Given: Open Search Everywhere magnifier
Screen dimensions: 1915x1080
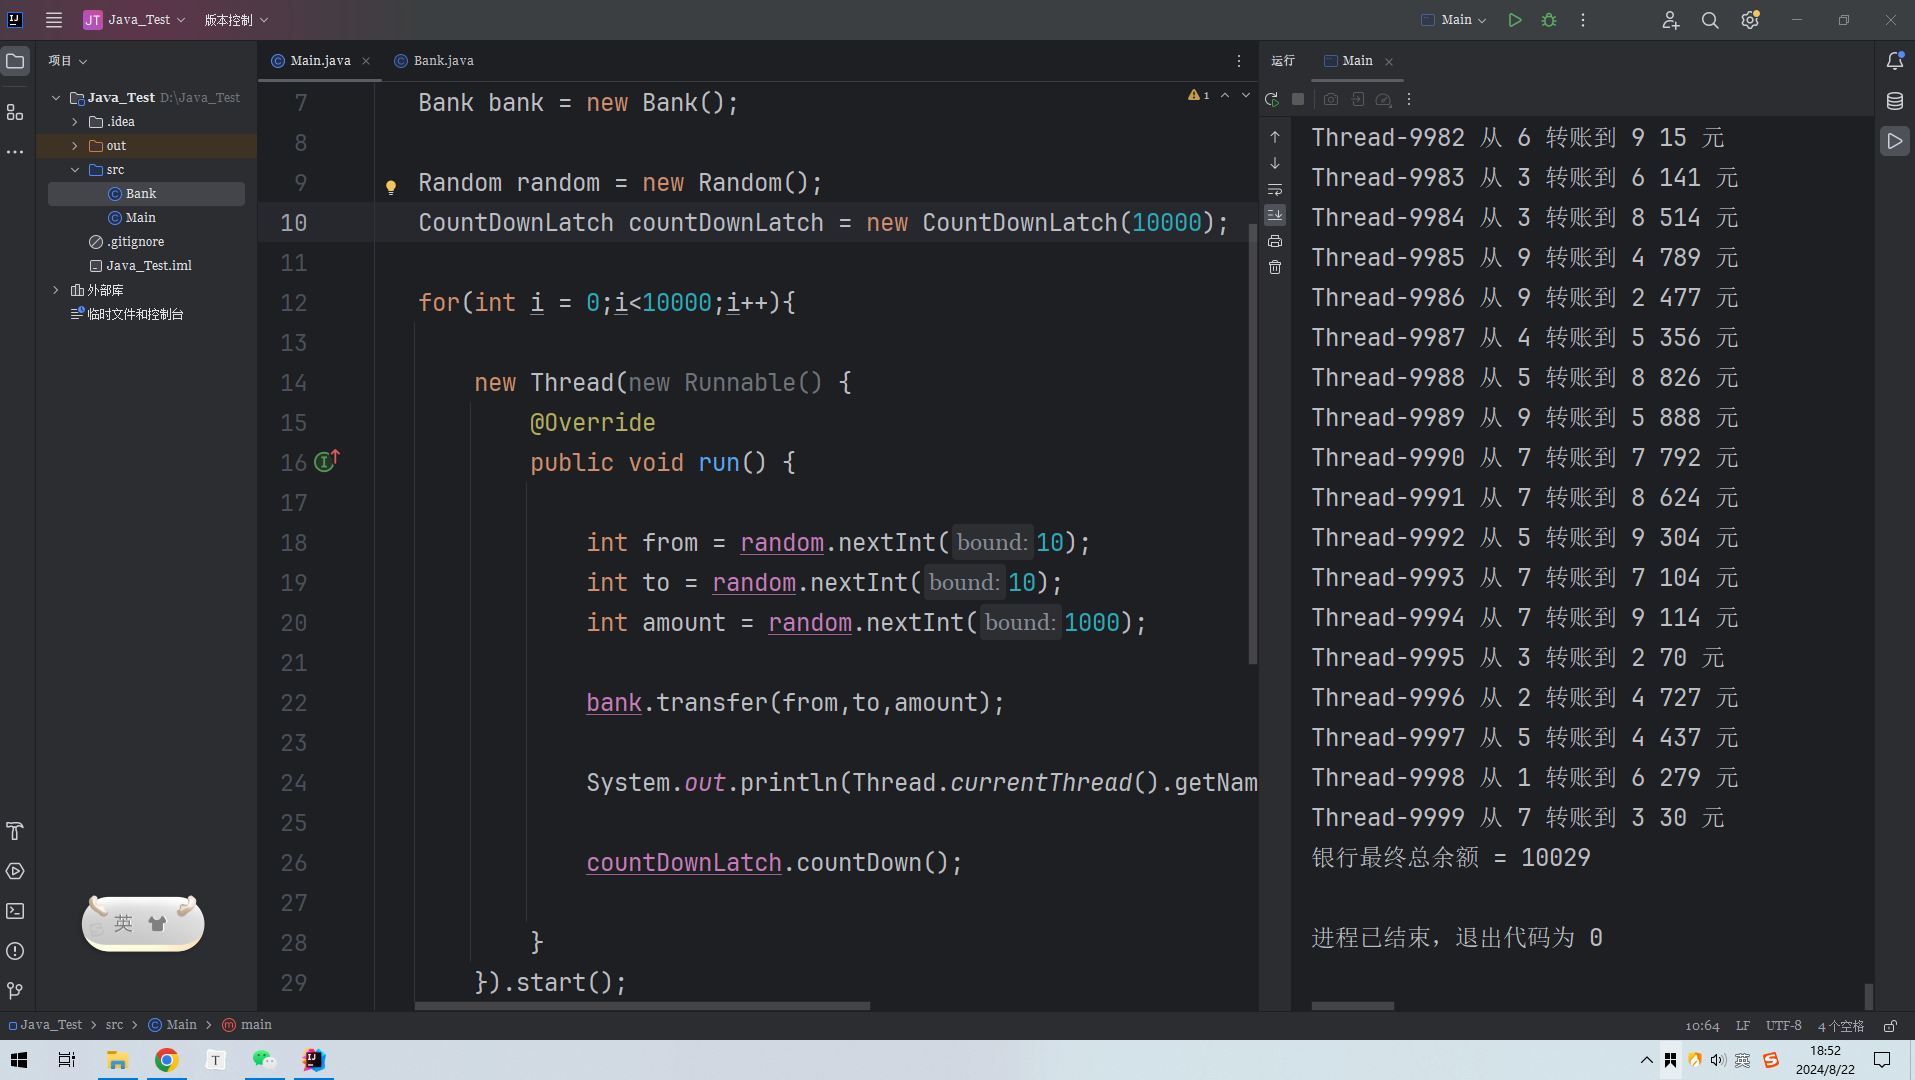Looking at the screenshot, I should 1710,20.
